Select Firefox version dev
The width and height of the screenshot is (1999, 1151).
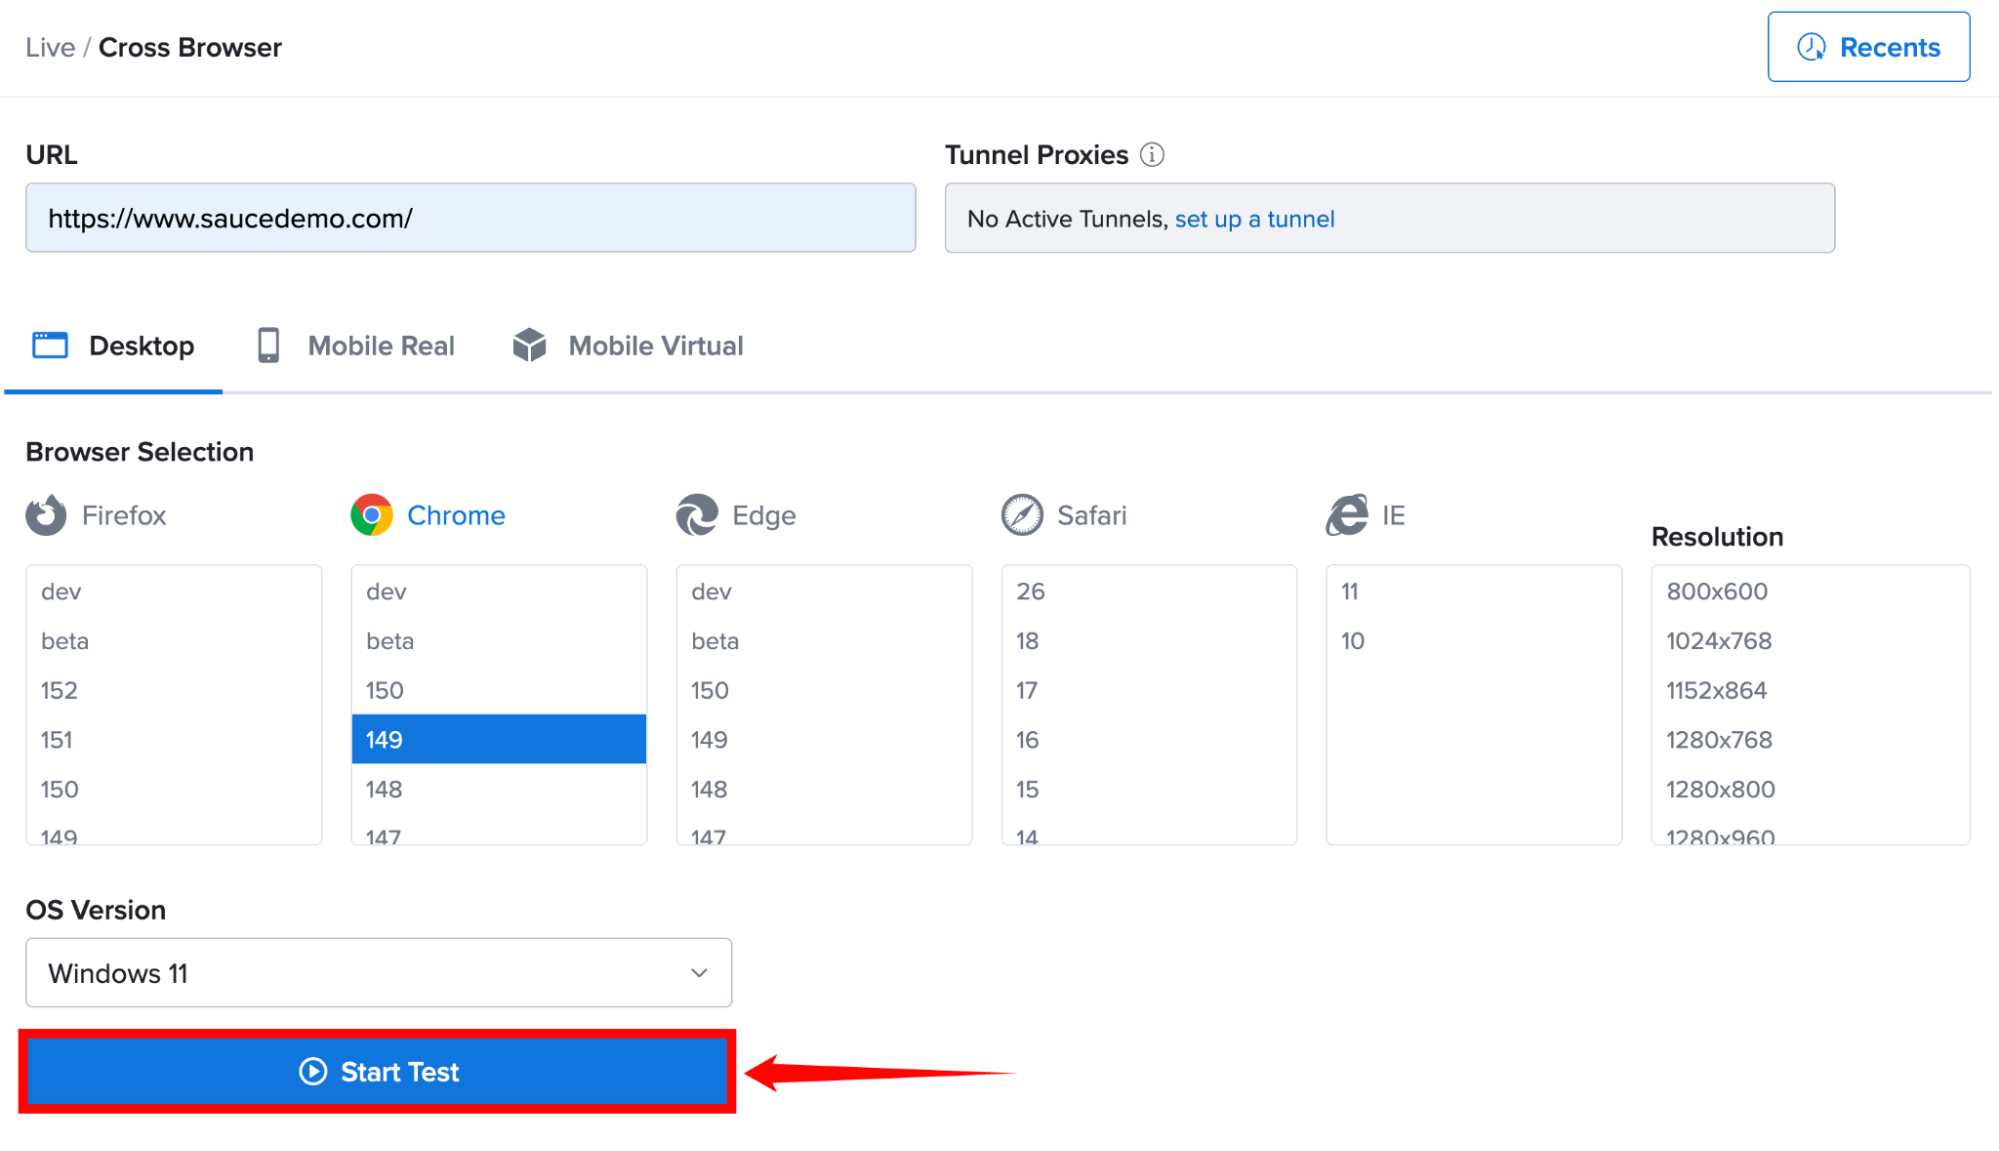[174, 591]
